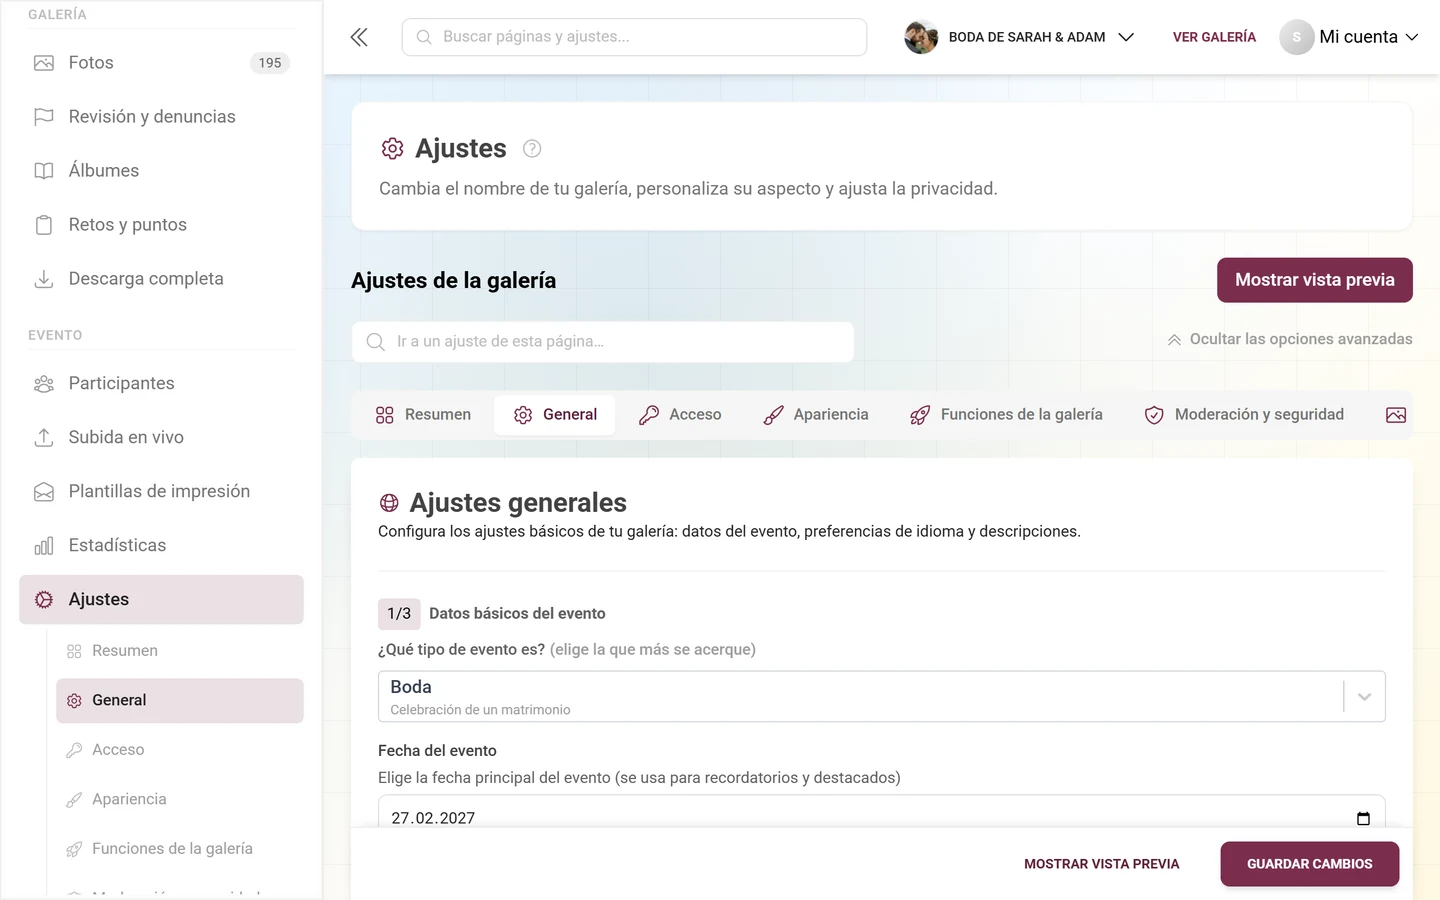Click the Ver galería link
This screenshot has height=900, width=1440.
[1214, 37]
